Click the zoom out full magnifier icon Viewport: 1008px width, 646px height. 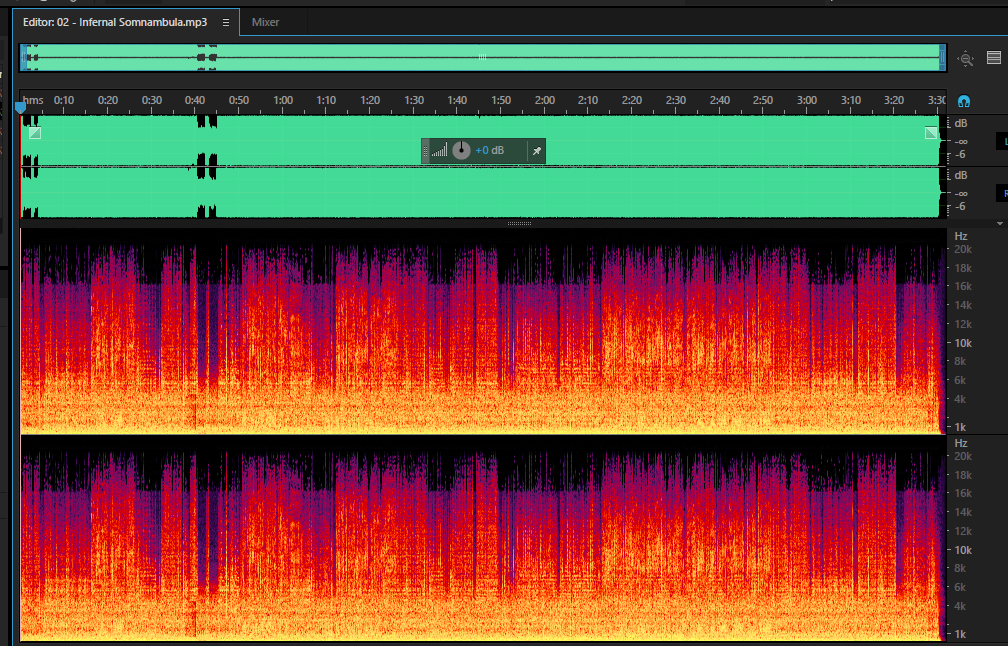tap(966, 58)
